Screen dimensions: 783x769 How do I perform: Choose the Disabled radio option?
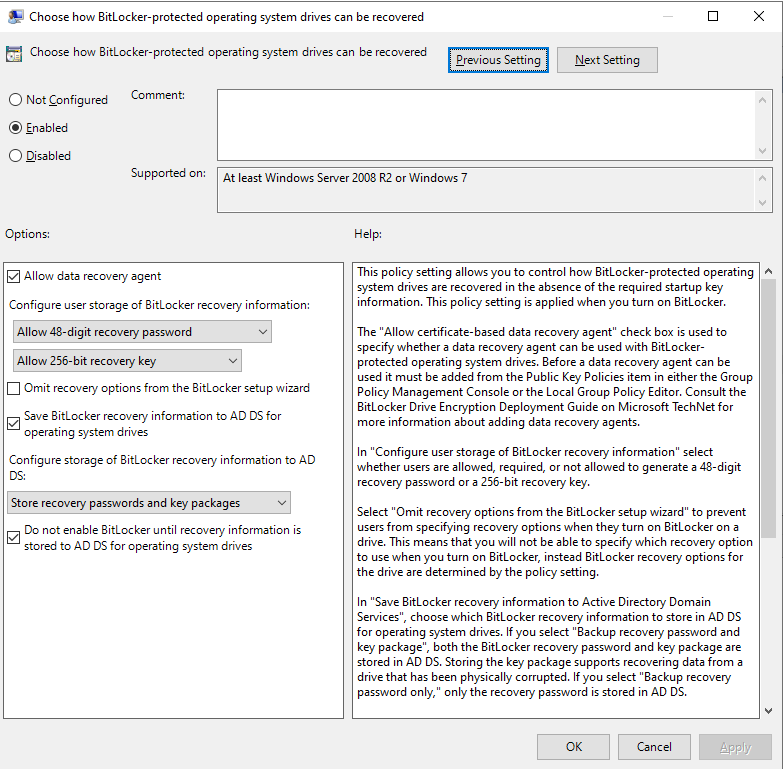(x=15, y=156)
